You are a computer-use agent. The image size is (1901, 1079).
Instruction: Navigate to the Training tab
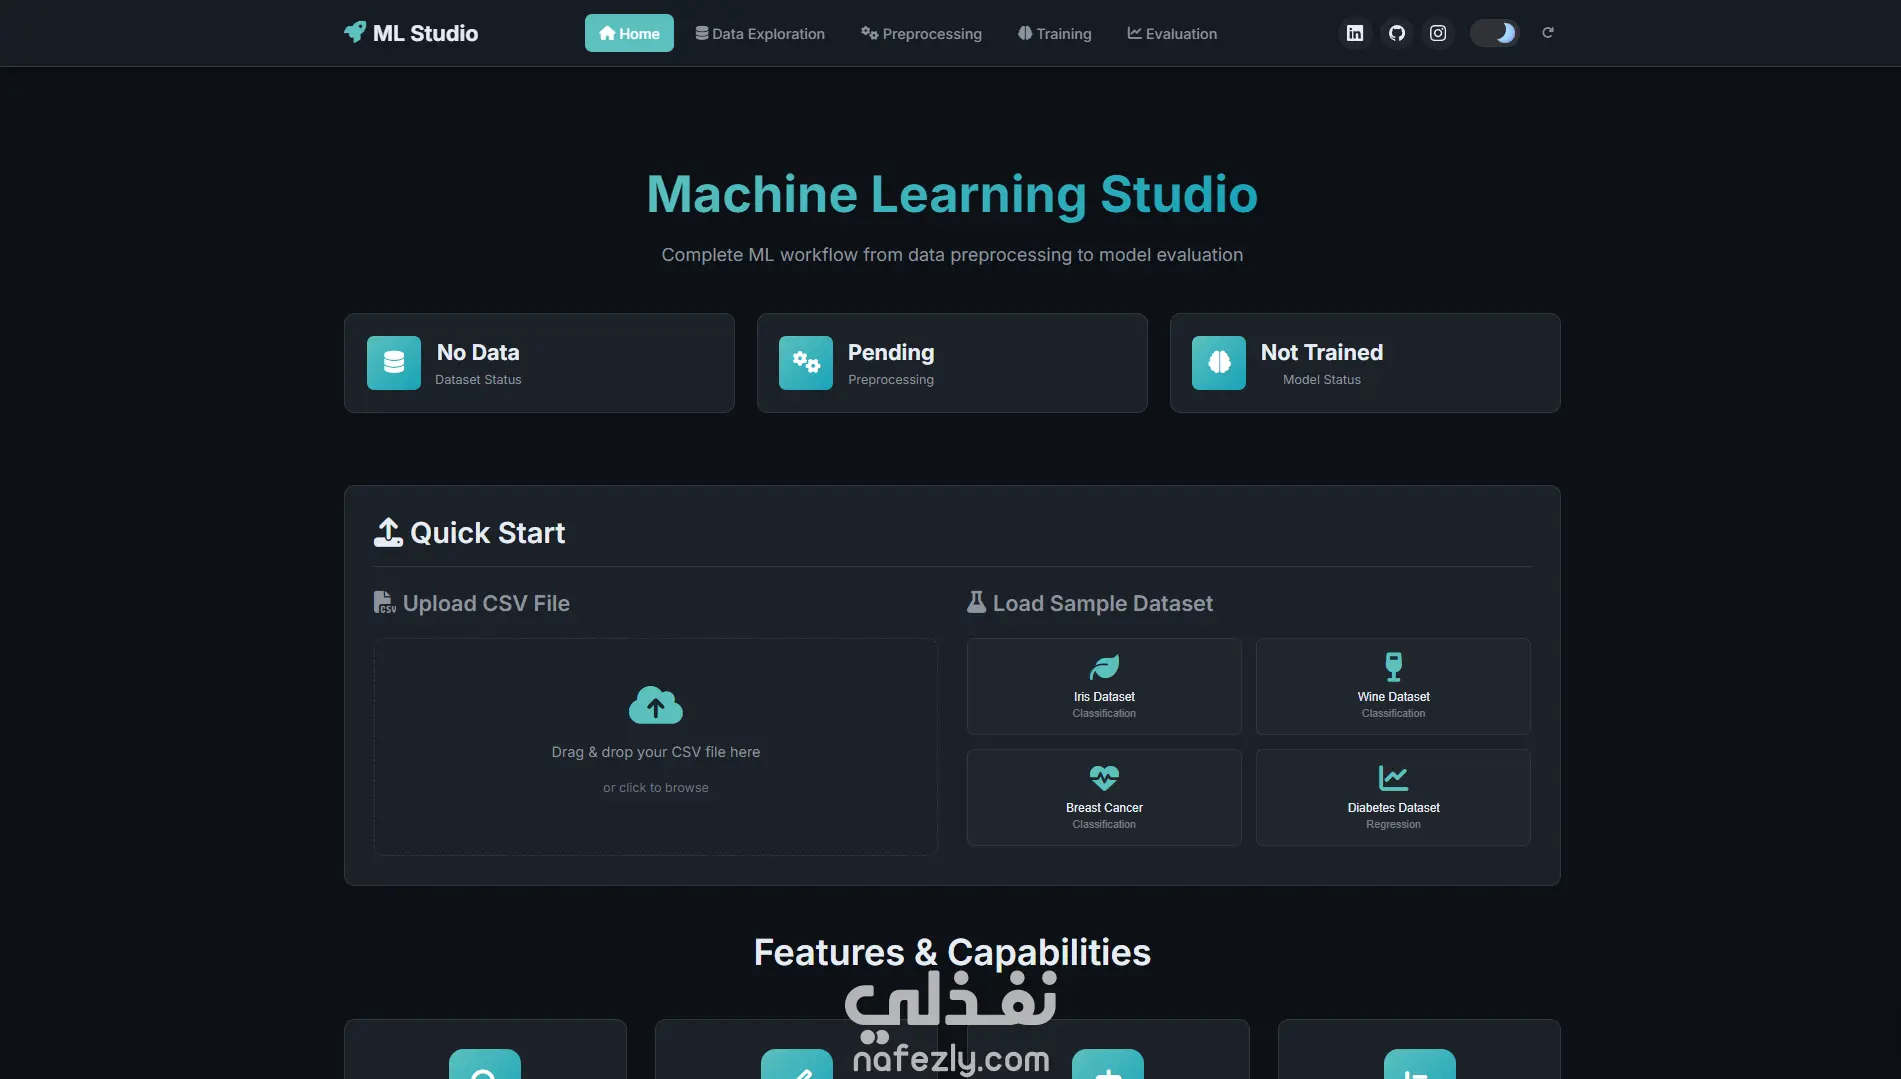[1054, 33]
